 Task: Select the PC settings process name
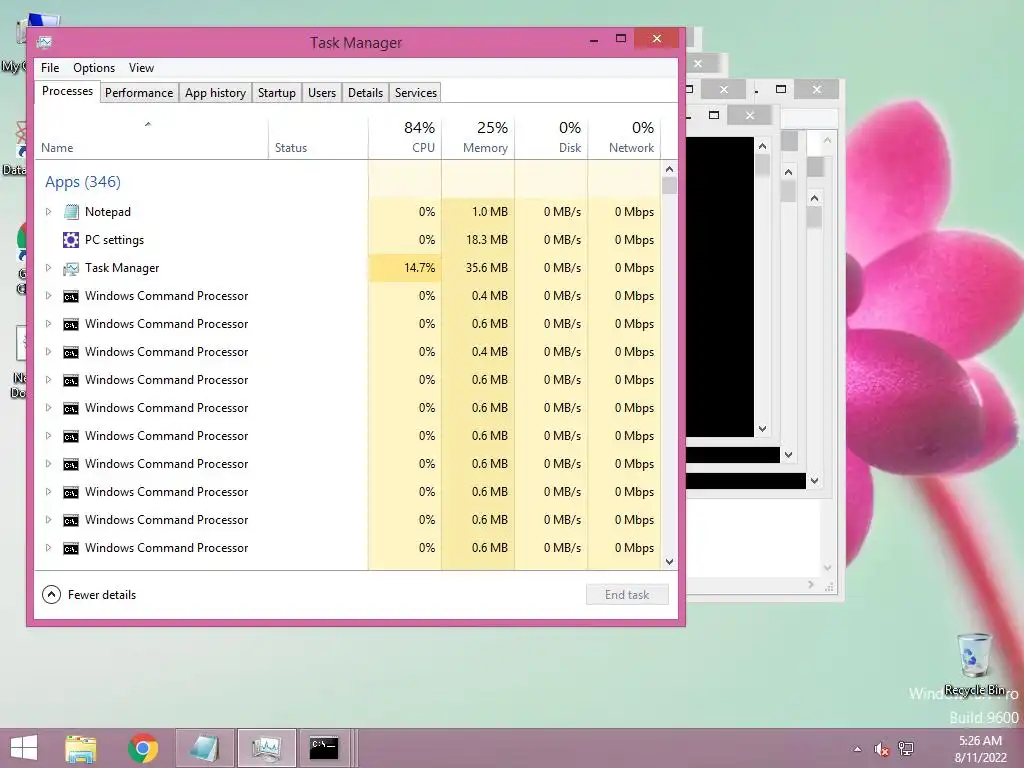coord(114,240)
